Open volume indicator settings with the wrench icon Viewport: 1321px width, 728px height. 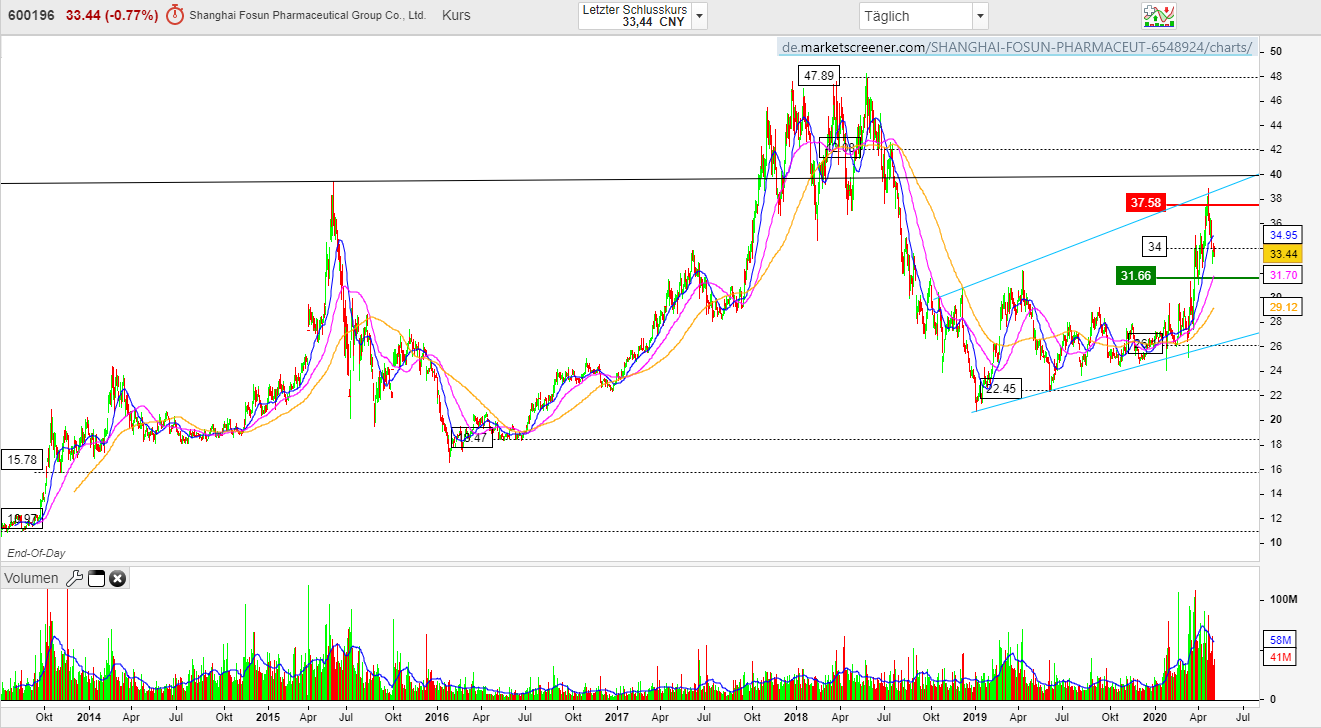pyautogui.click(x=74, y=578)
